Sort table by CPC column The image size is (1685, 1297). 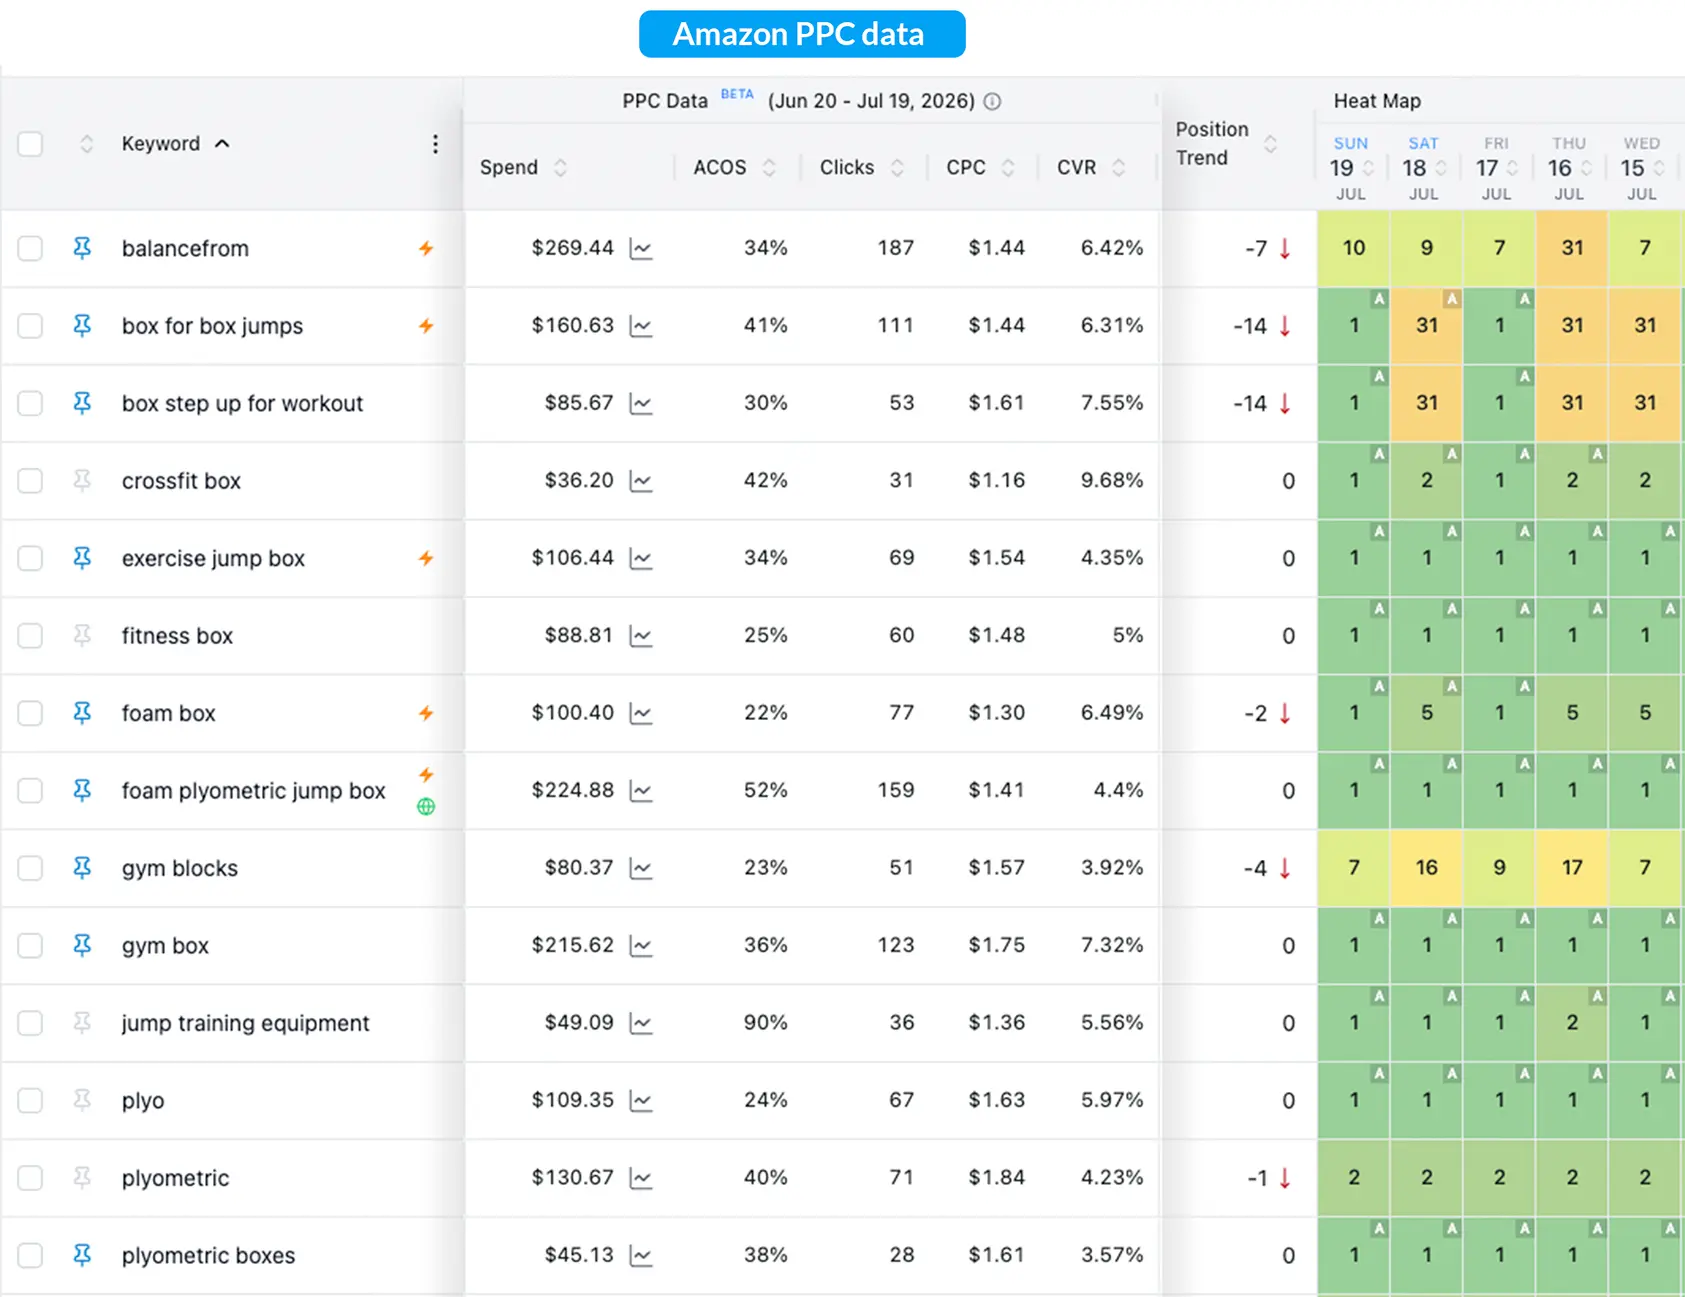[x=1008, y=167]
